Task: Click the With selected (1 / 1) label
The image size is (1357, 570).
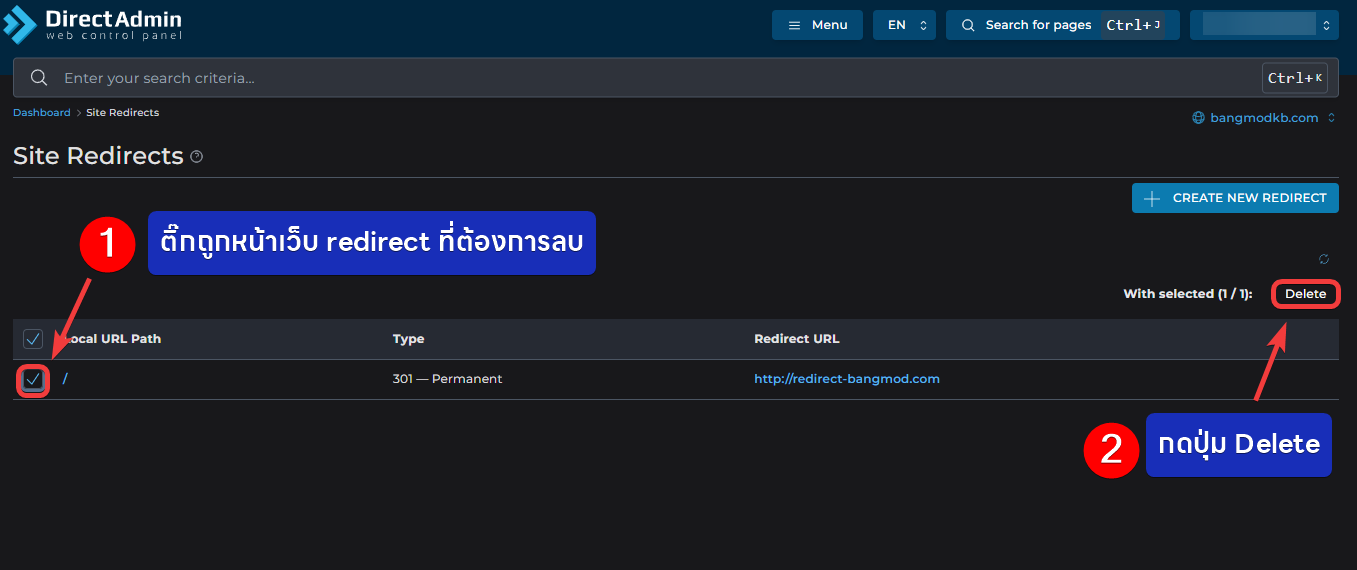Action: pos(1188,294)
